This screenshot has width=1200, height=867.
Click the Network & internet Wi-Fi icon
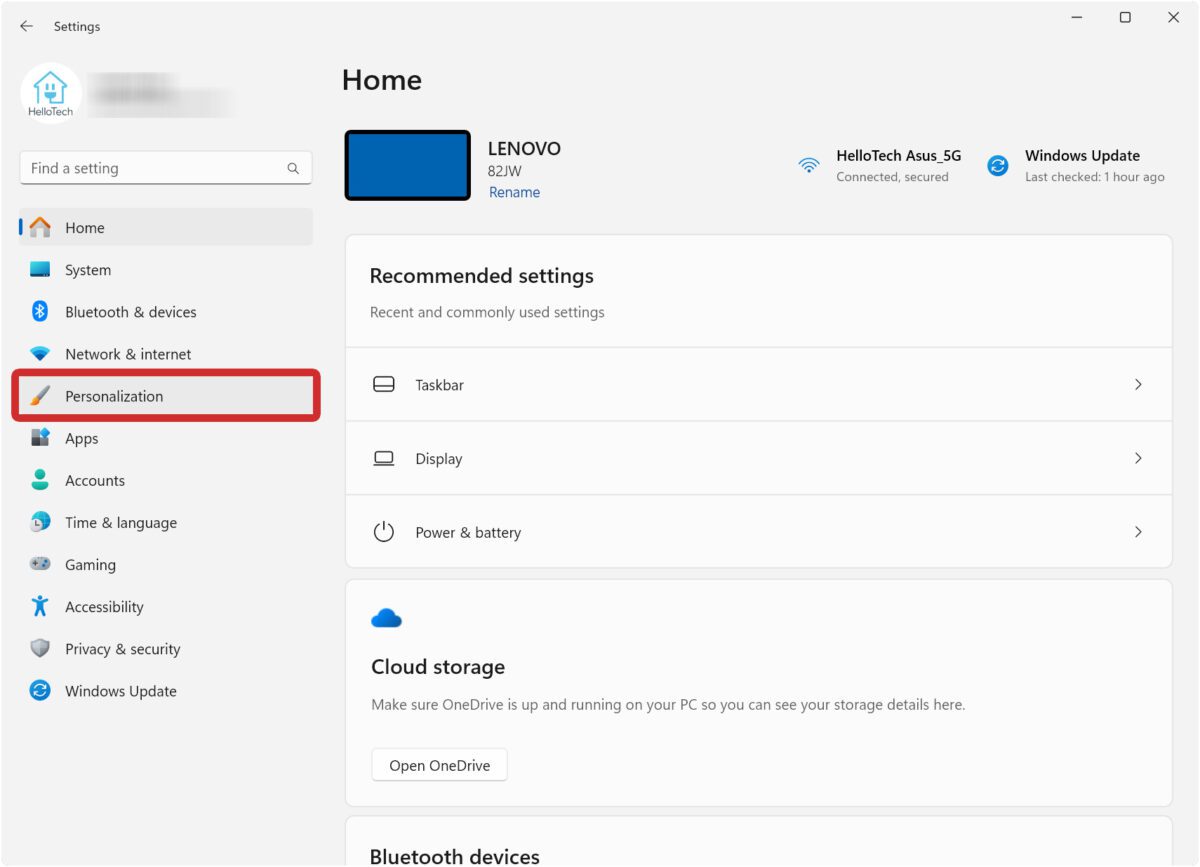[40, 354]
